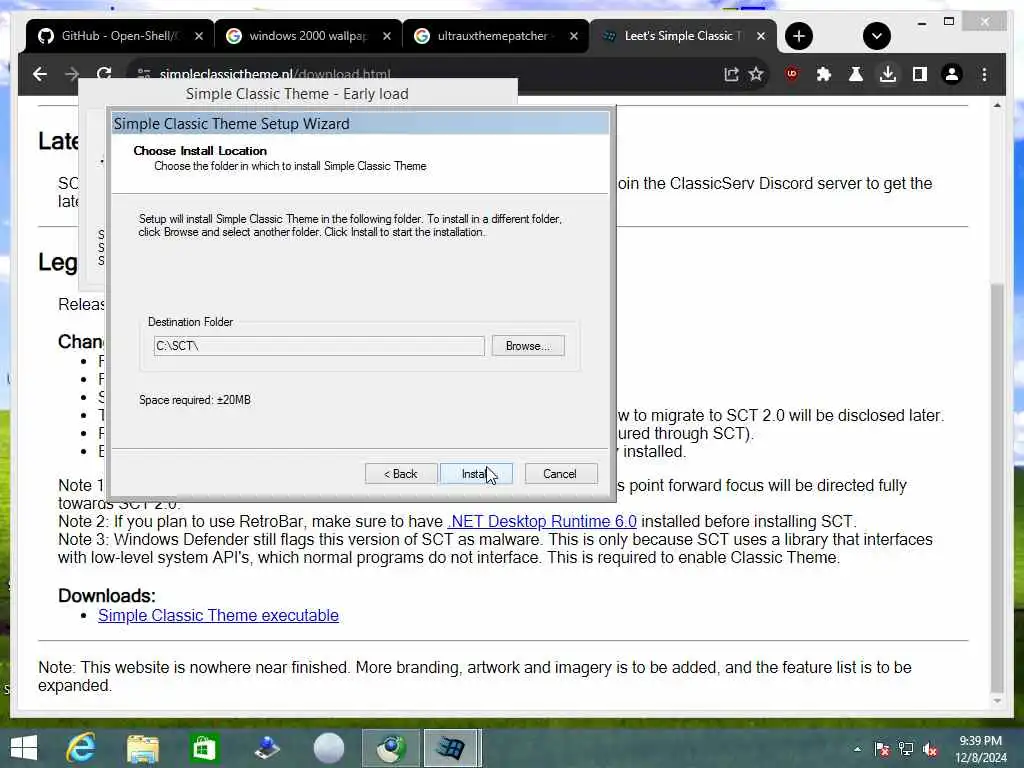This screenshot has height=768, width=1024.
Task: Minimize the browser window
Action: (921, 22)
